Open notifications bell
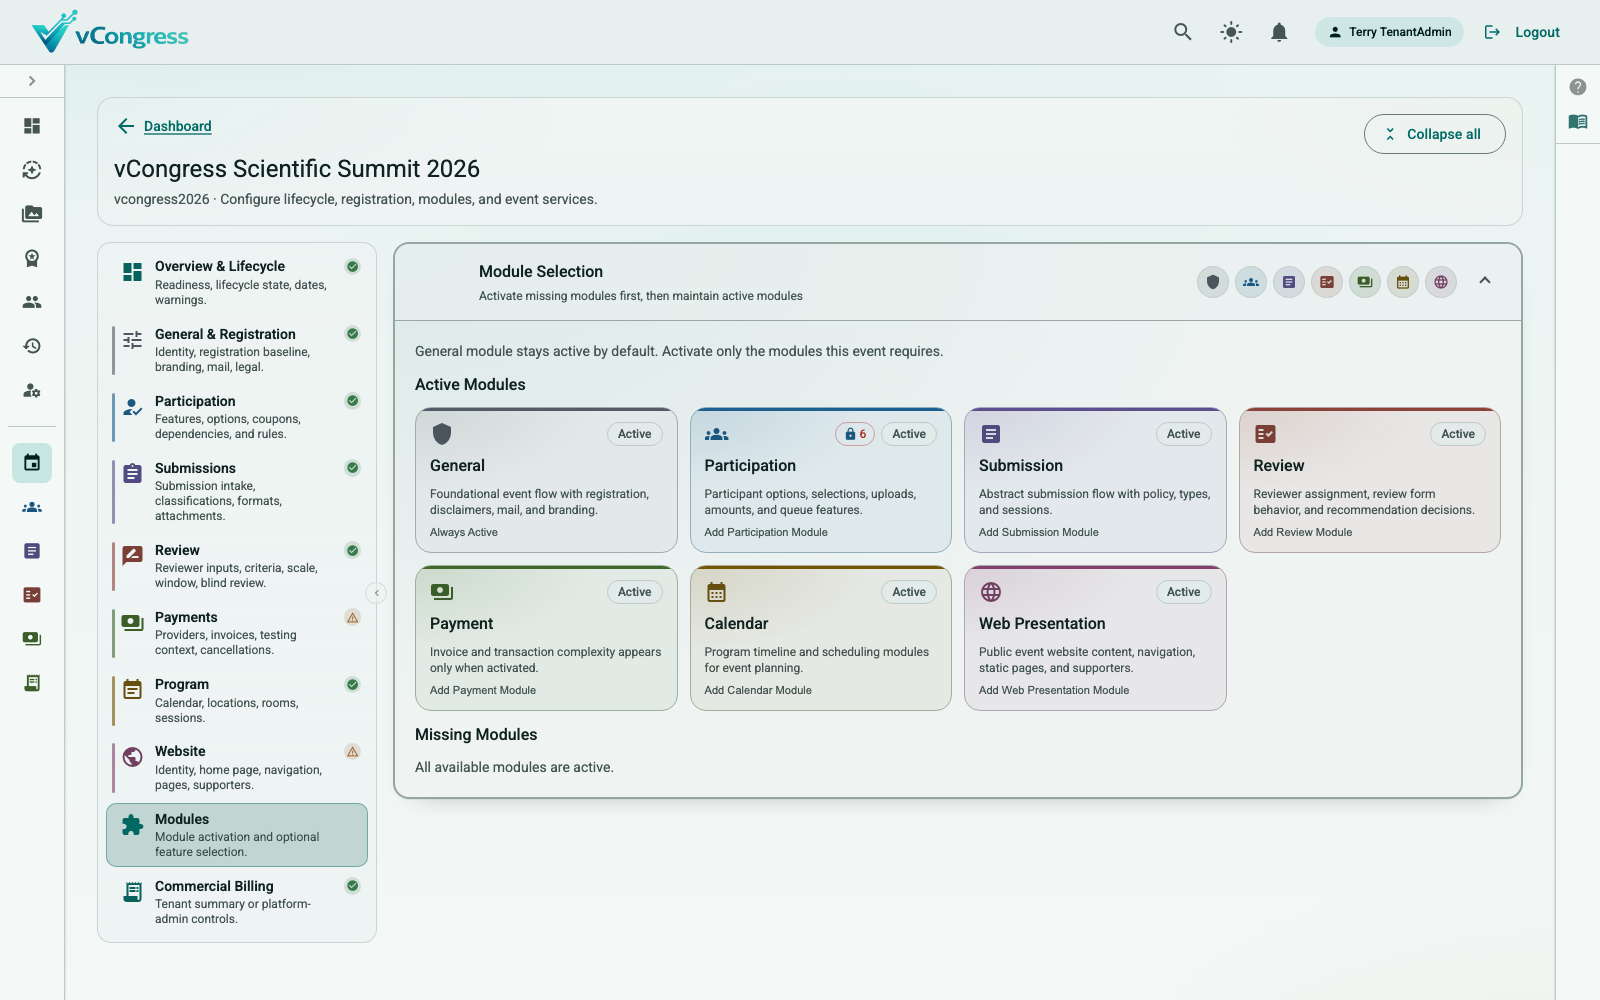The height and width of the screenshot is (1000, 1600). [x=1279, y=32]
